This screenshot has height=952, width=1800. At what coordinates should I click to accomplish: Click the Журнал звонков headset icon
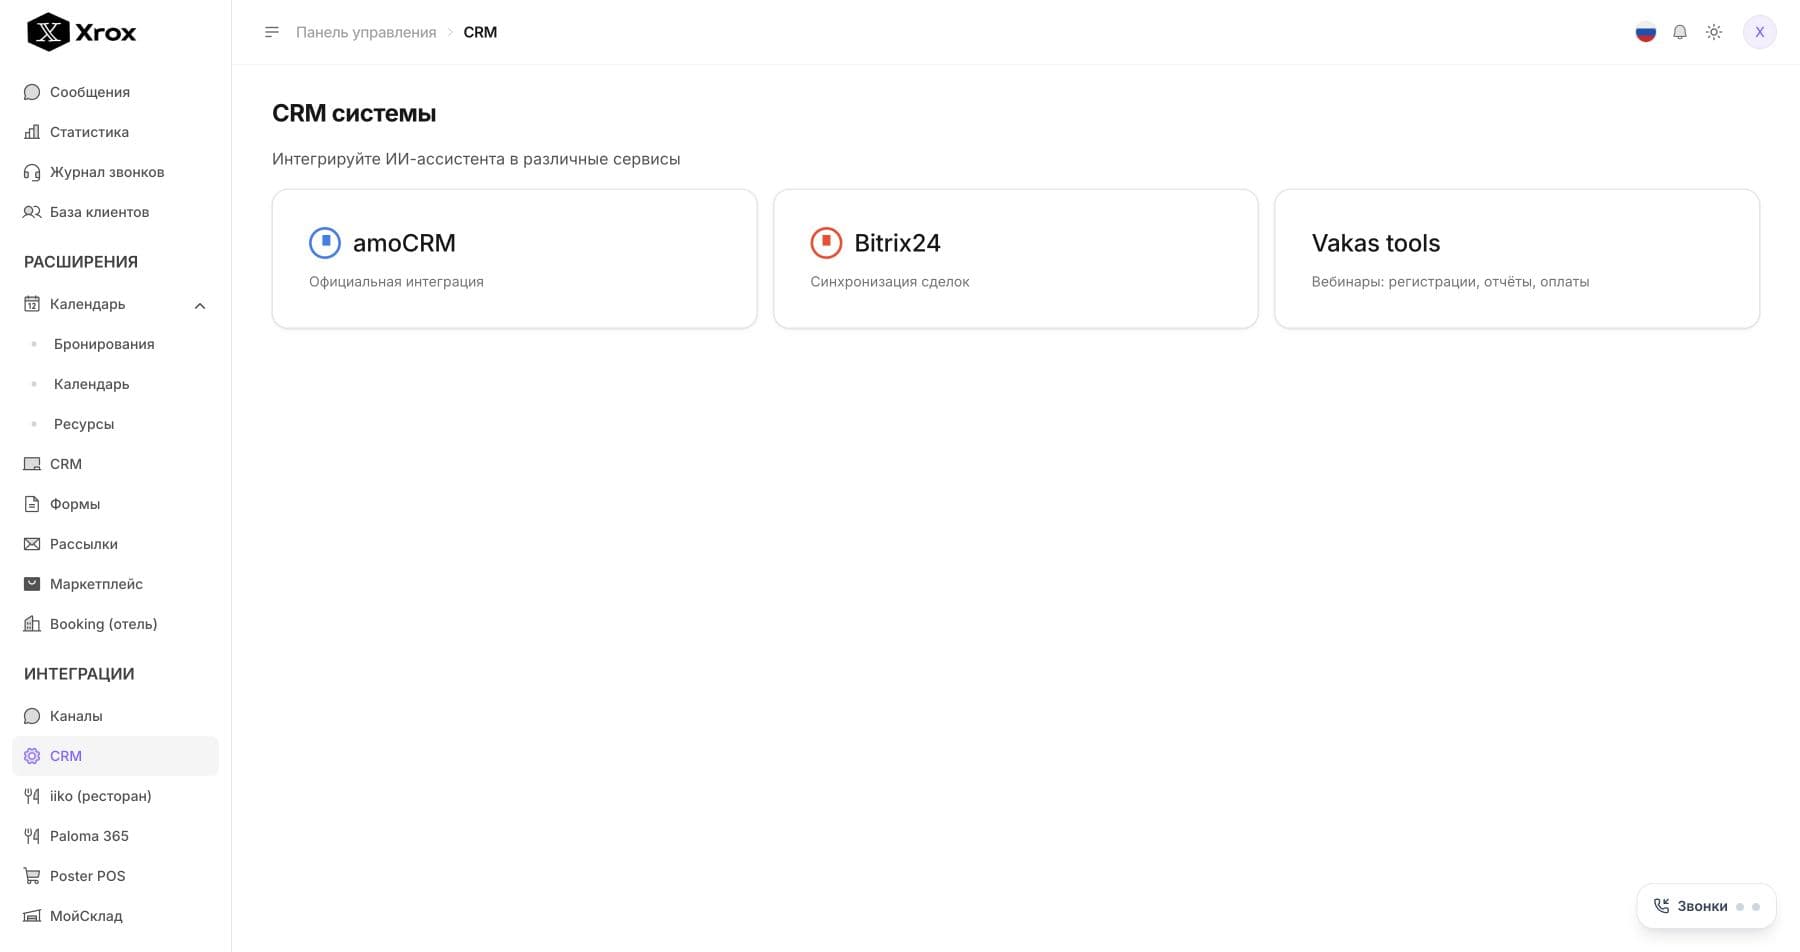(32, 172)
